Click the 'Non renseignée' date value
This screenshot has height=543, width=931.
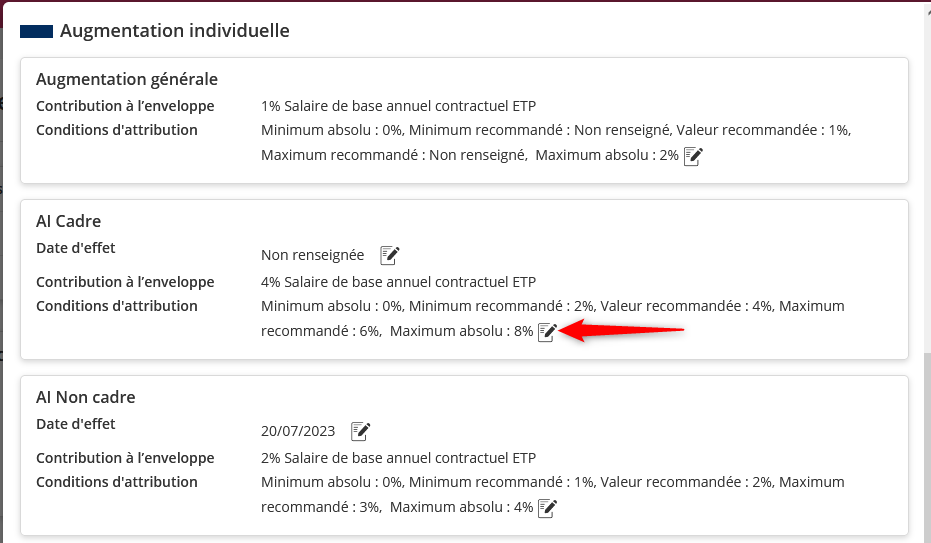pos(312,255)
